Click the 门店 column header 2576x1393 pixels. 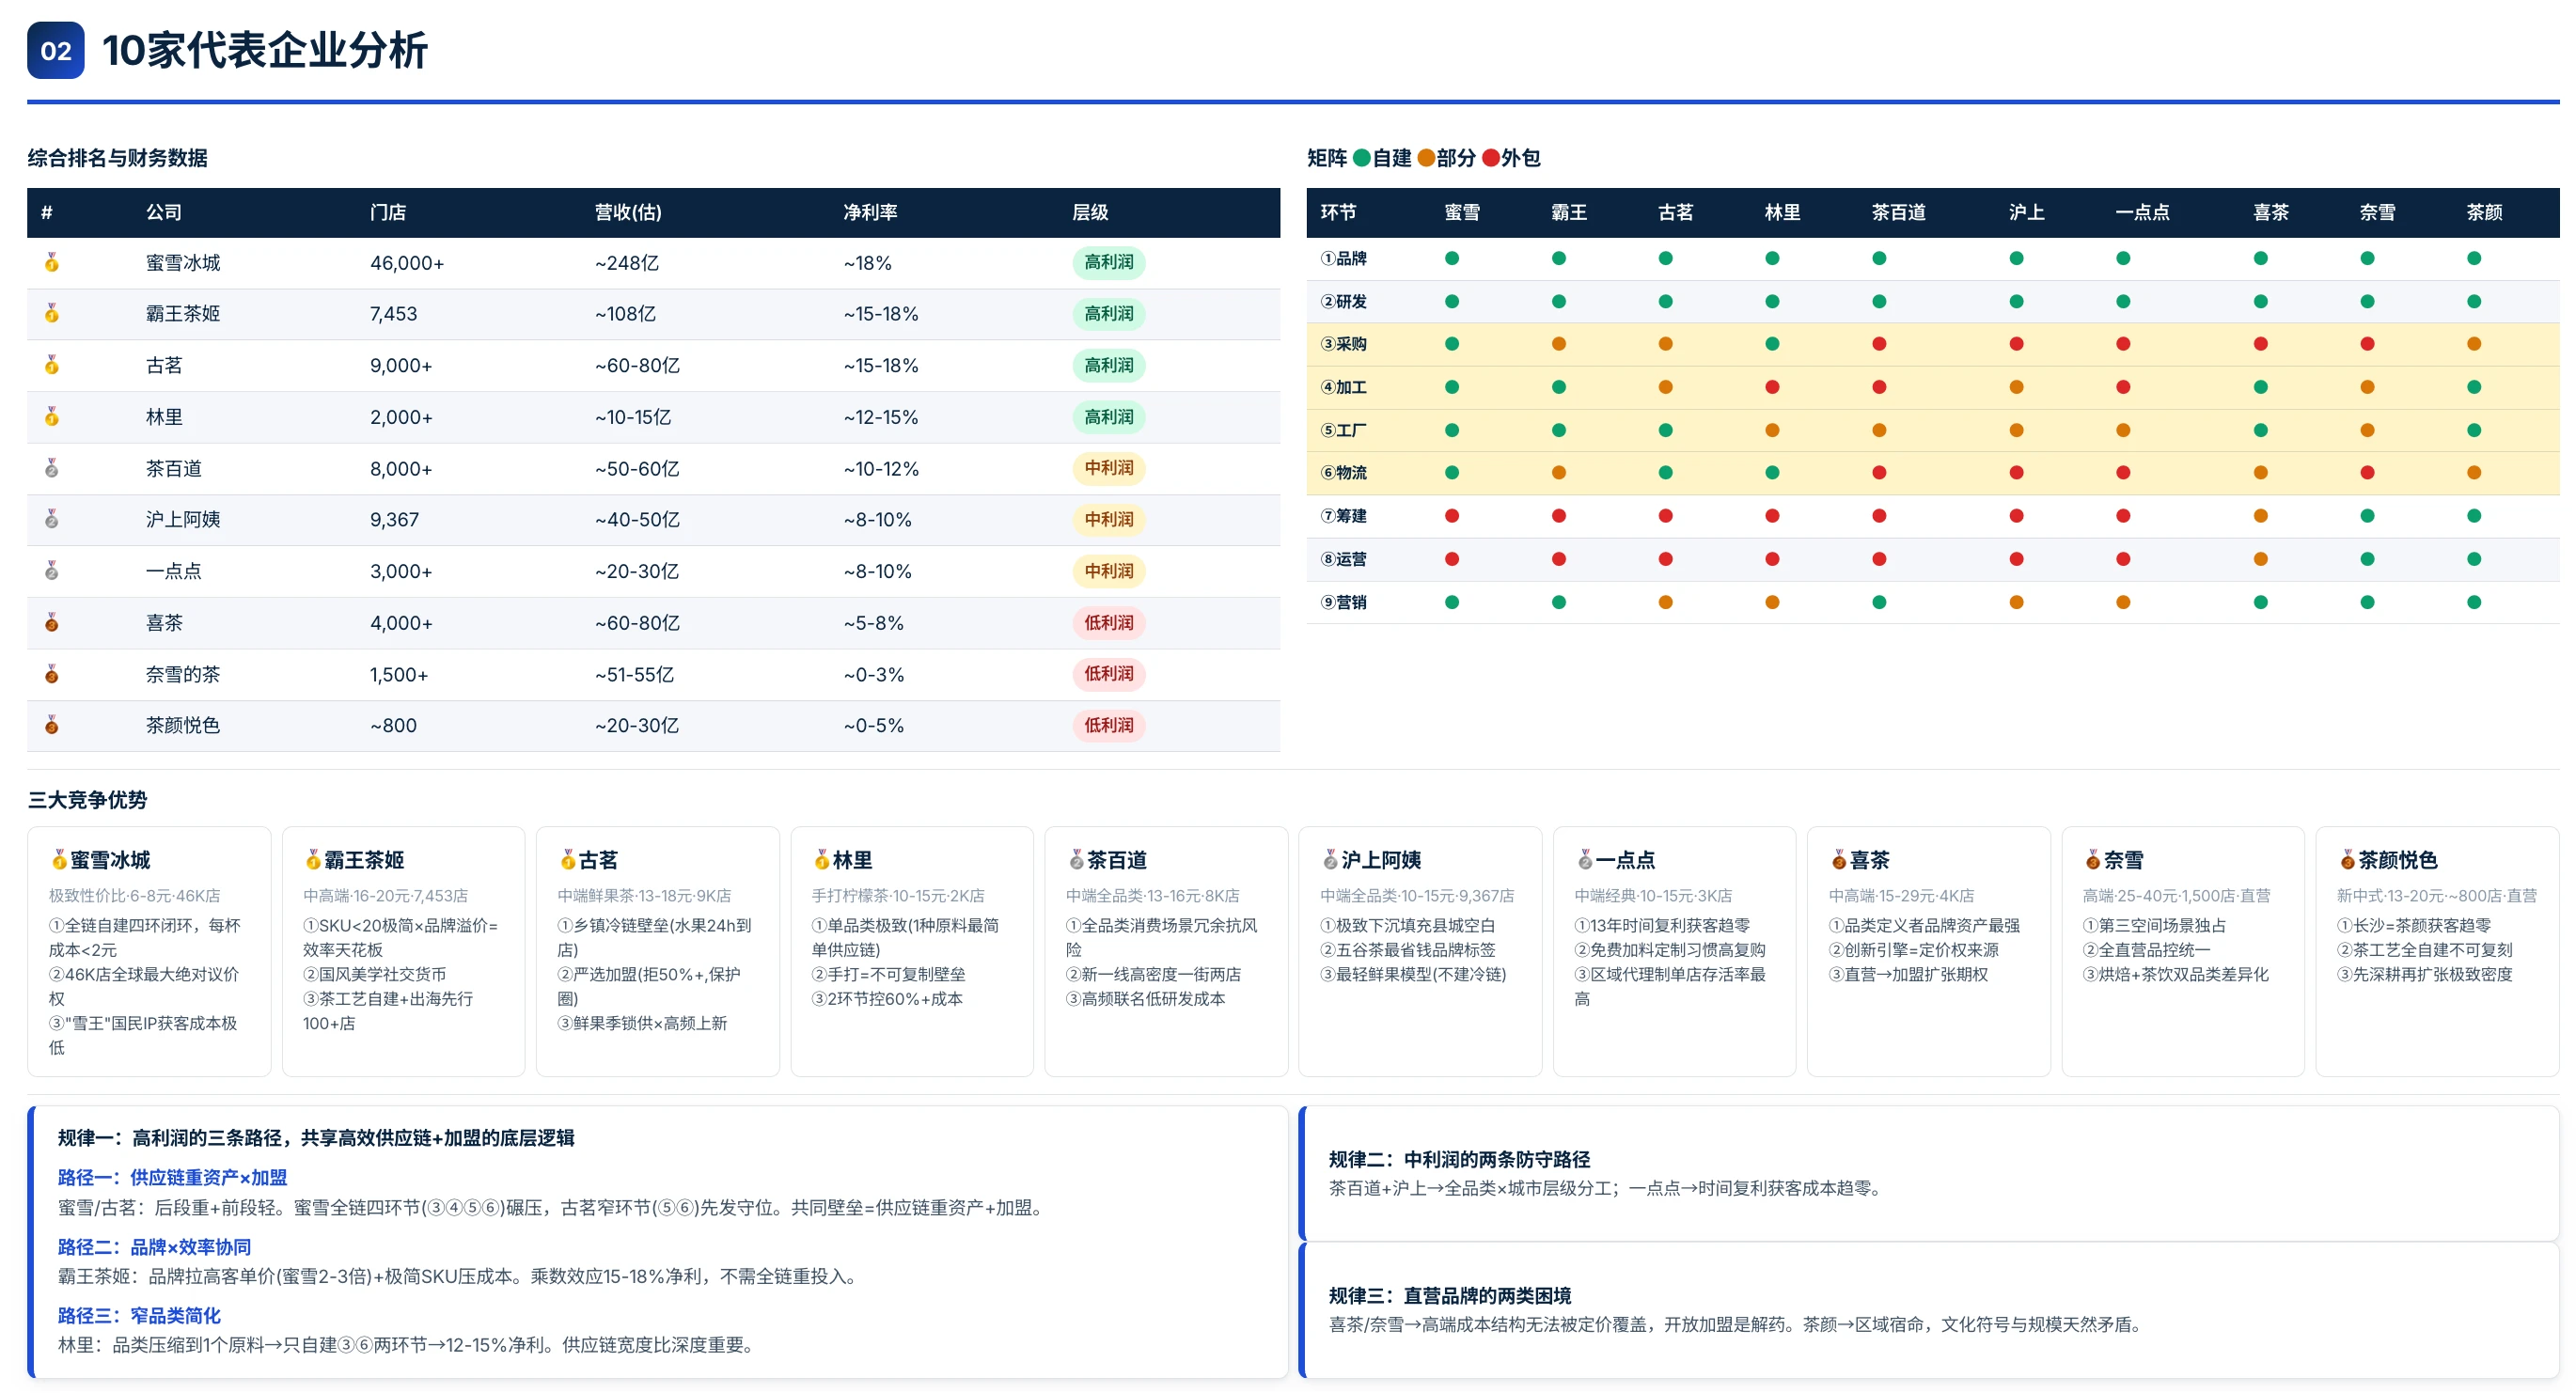click(x=388, y=212)
